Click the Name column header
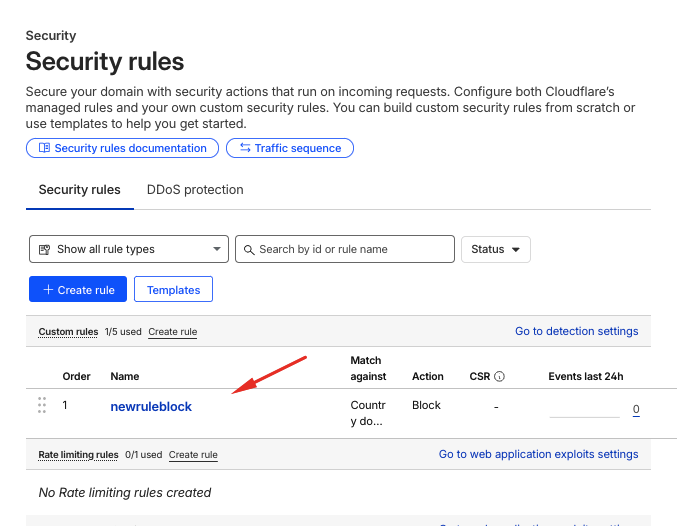 (125, 377)
